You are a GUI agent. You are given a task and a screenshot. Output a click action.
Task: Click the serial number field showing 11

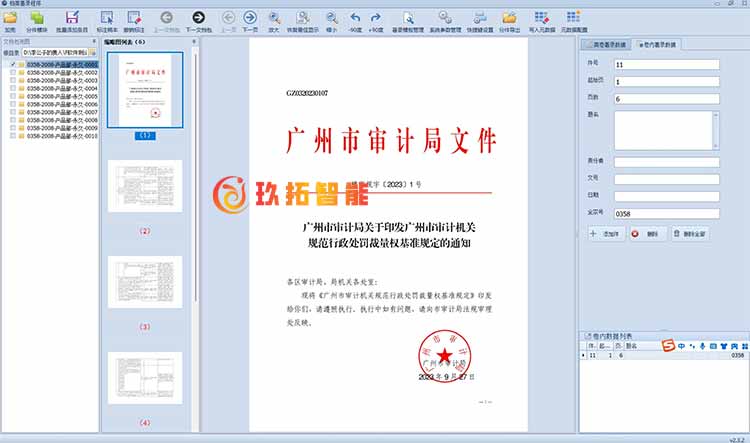(666, 65)
